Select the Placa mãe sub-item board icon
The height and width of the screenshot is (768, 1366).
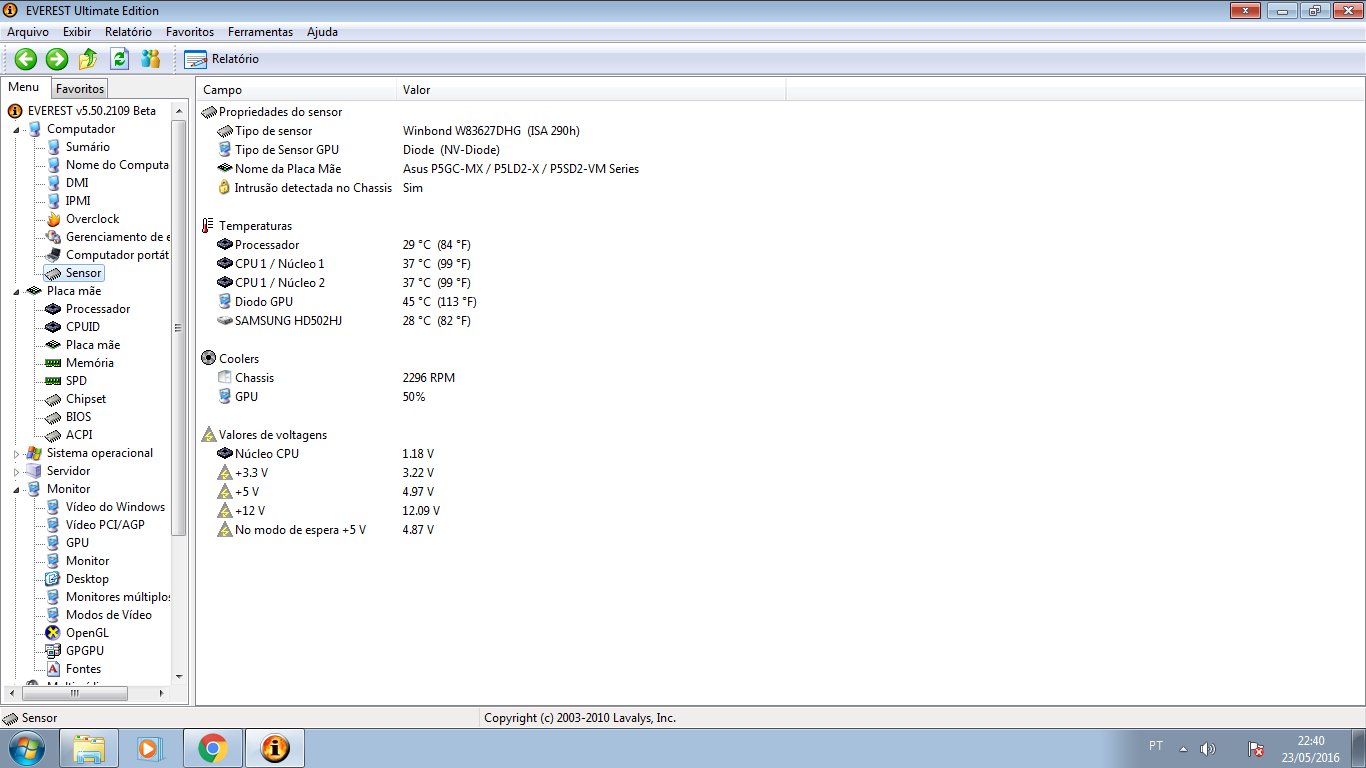54,345
